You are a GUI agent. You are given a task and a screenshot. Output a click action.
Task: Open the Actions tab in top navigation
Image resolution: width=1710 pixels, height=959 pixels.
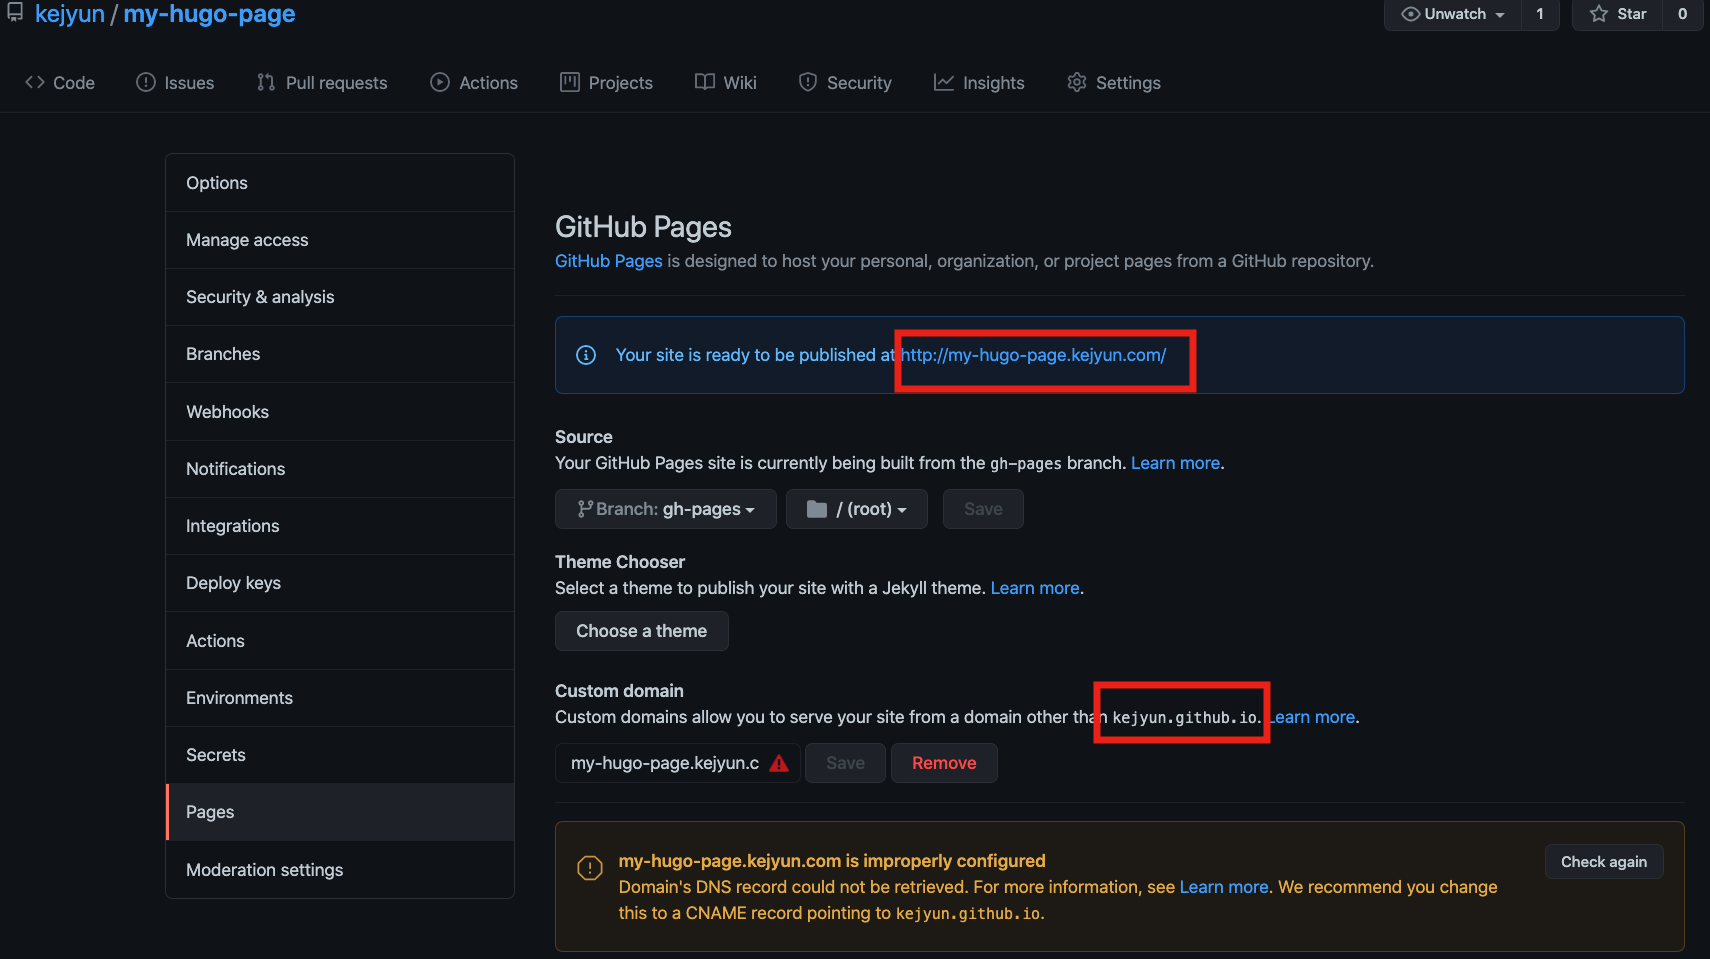point(474,83)
